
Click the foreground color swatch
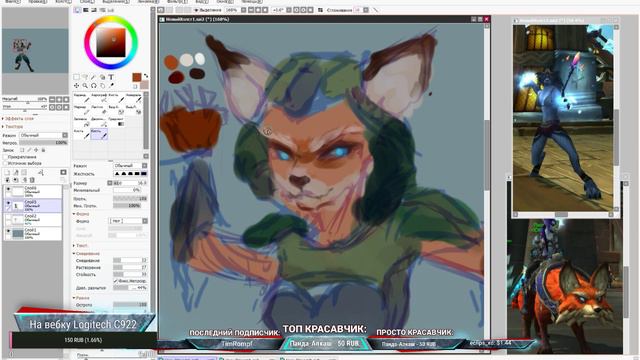point(137,77)
